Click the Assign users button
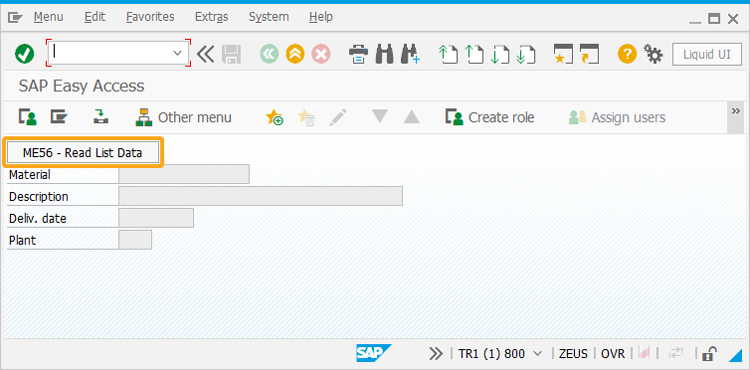 [x=617, y=117]
